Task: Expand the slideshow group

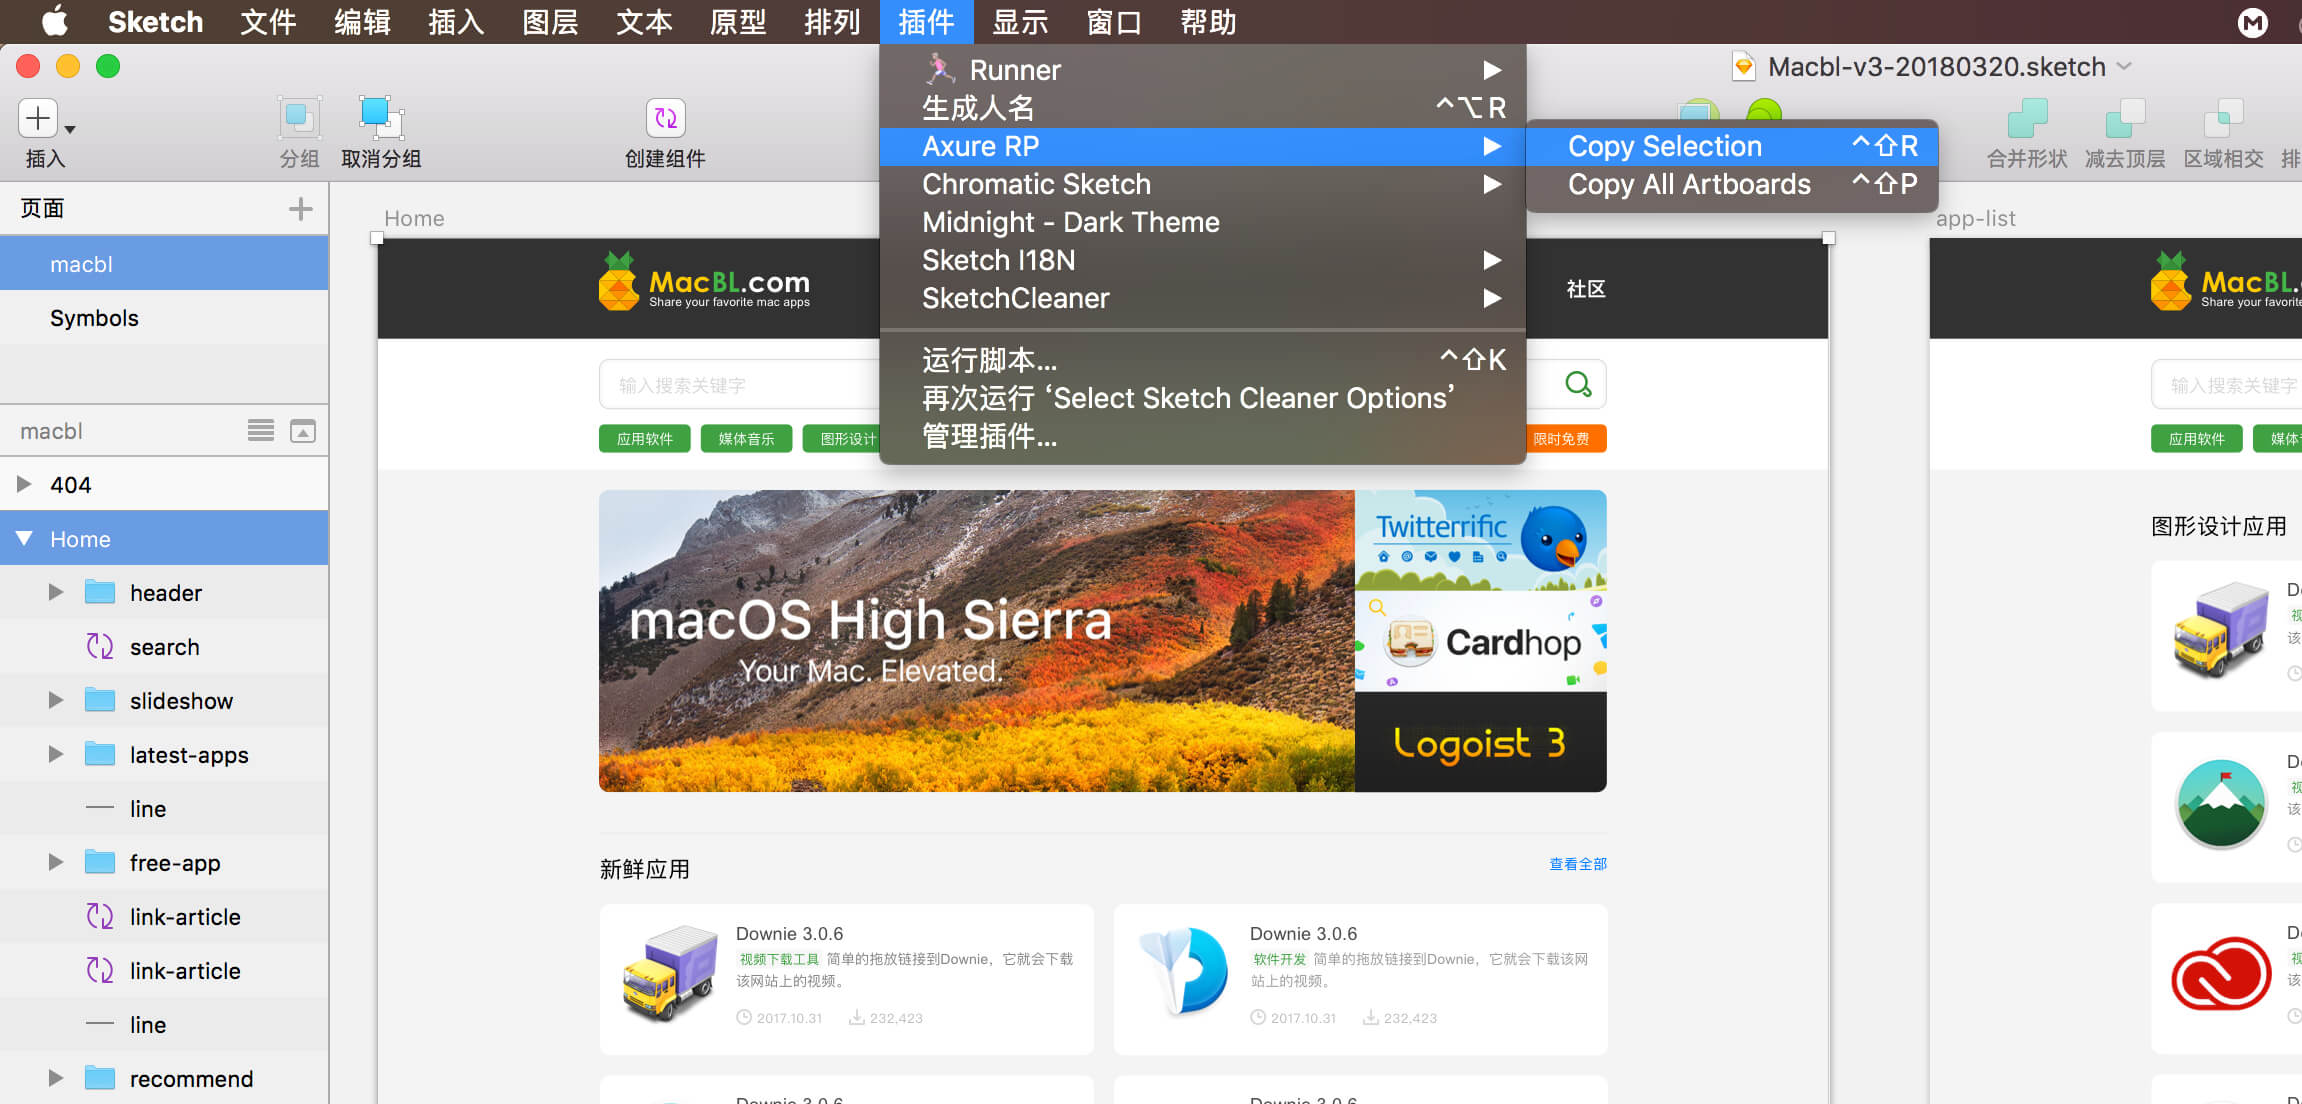Action: click(56, 700)
